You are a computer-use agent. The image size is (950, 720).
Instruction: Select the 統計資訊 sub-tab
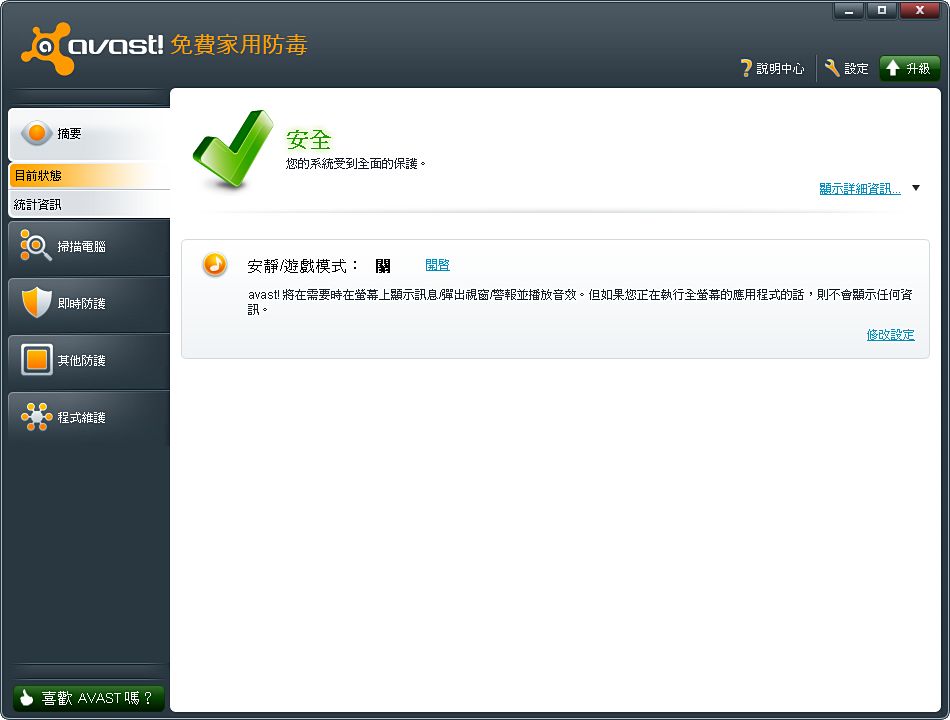(89, 204)
